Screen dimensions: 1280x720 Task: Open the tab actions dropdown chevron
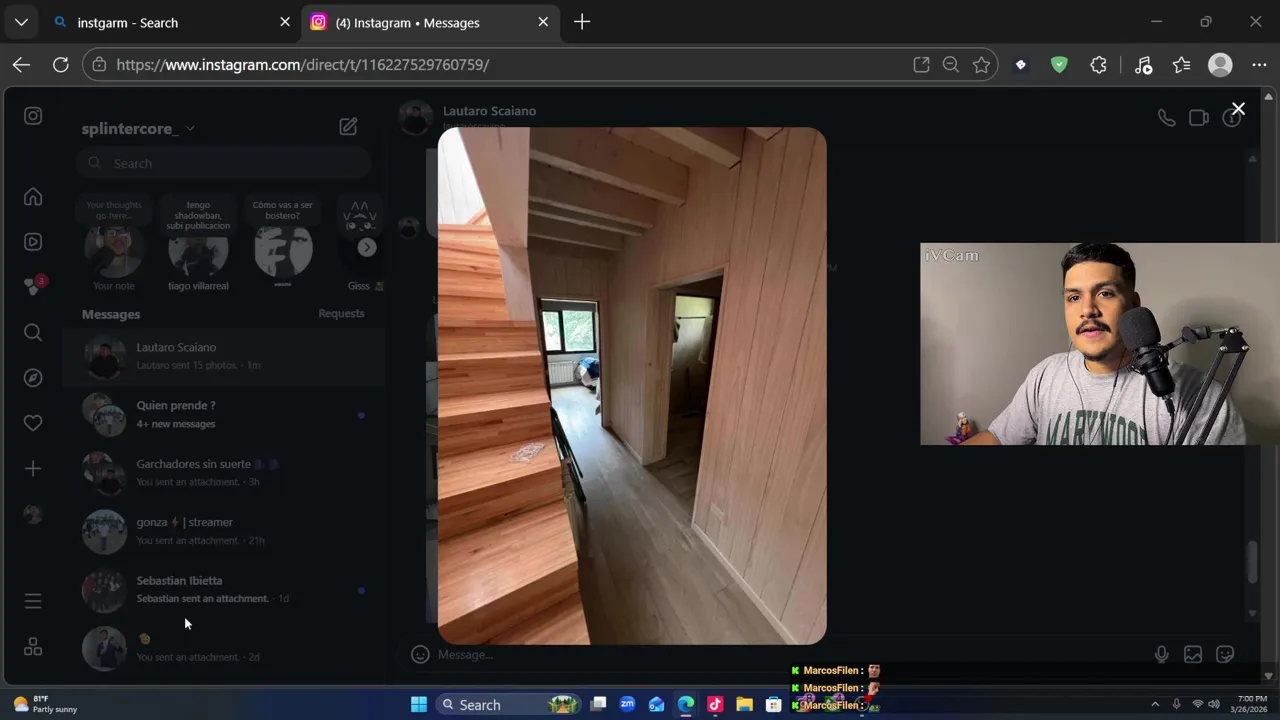click(21, 22)
